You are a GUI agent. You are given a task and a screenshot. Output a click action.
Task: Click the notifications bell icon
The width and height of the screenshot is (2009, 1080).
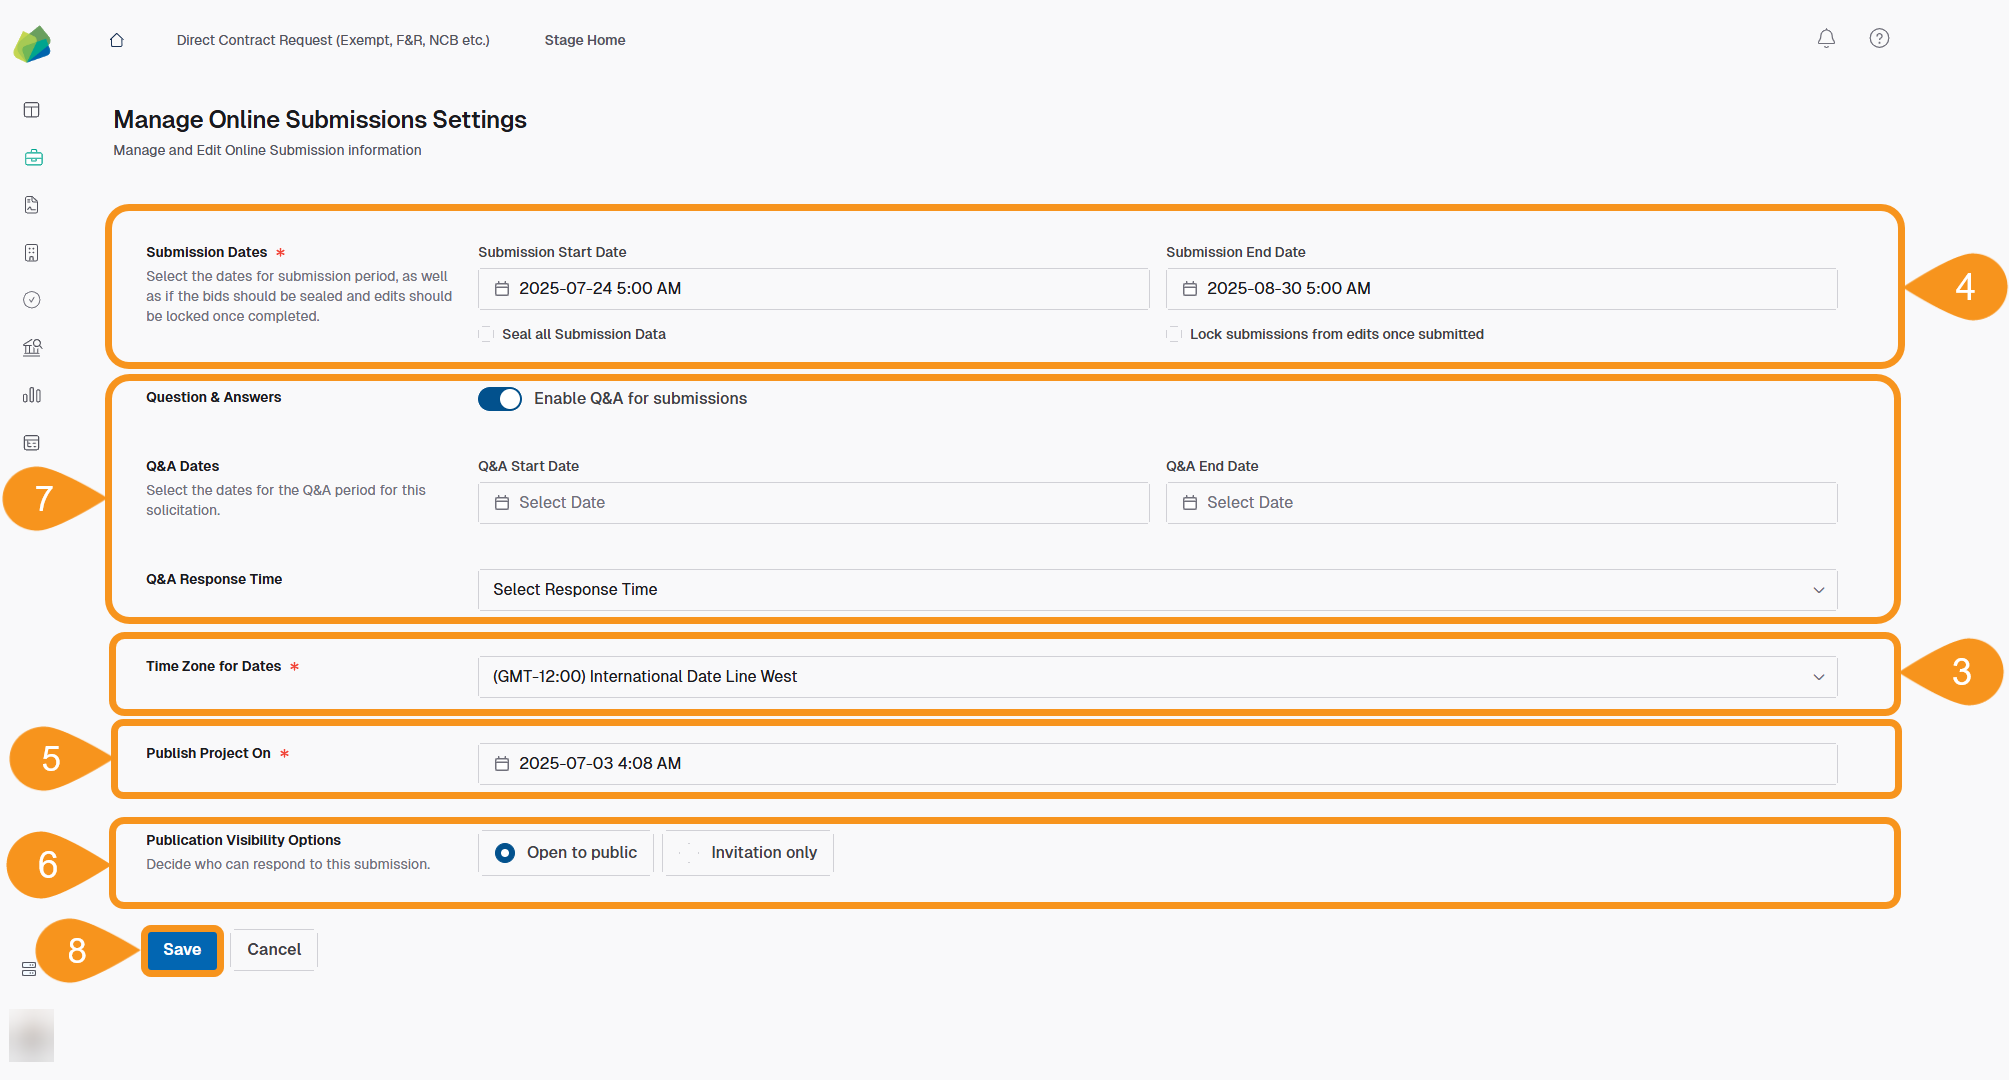[1826, 38]
